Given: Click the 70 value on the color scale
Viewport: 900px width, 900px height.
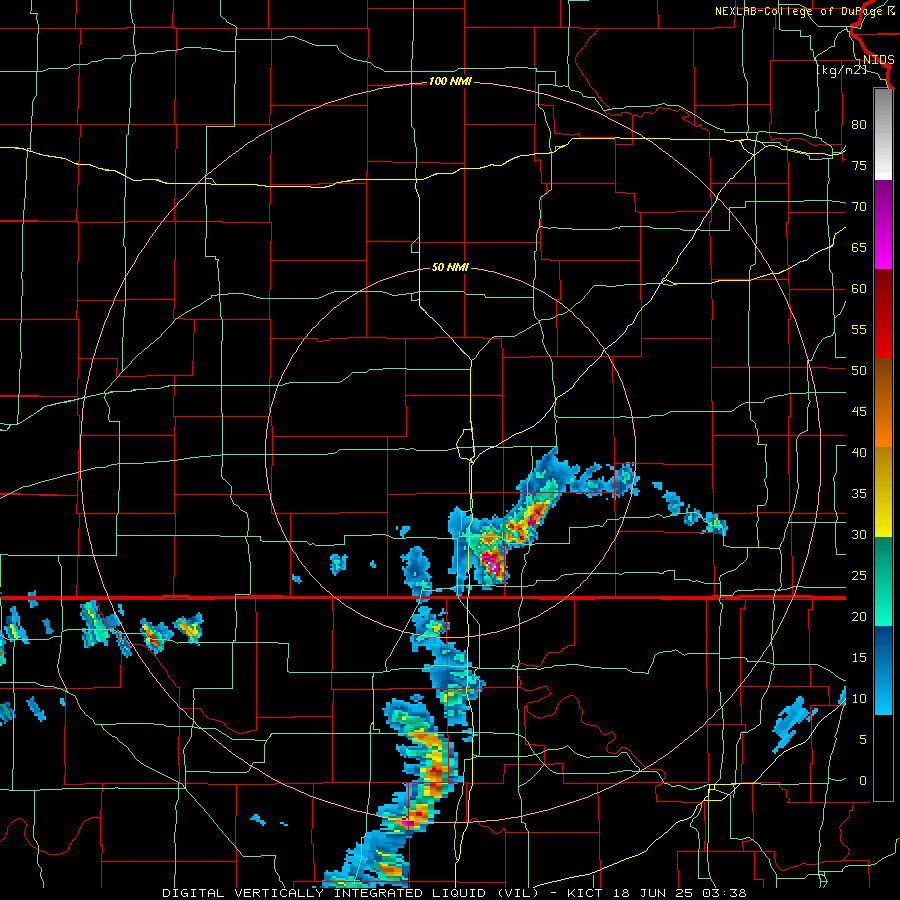Looking at the screenshot, I should [859, 207].
